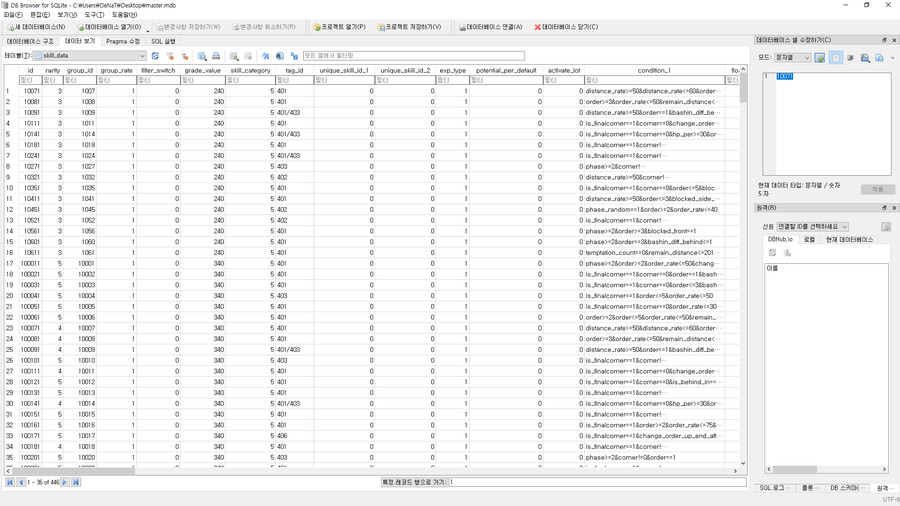Switch to the SQL 실행 tab
The image size is (900, 506).
(164, 41)
